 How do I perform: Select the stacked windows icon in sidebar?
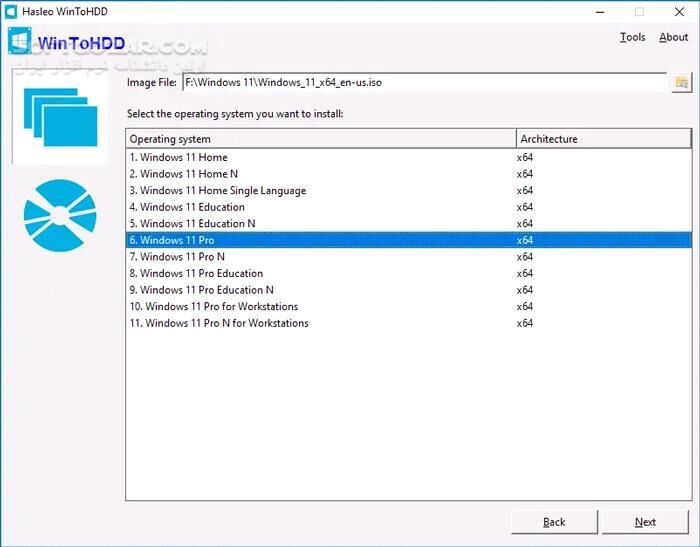pos(60,117)
